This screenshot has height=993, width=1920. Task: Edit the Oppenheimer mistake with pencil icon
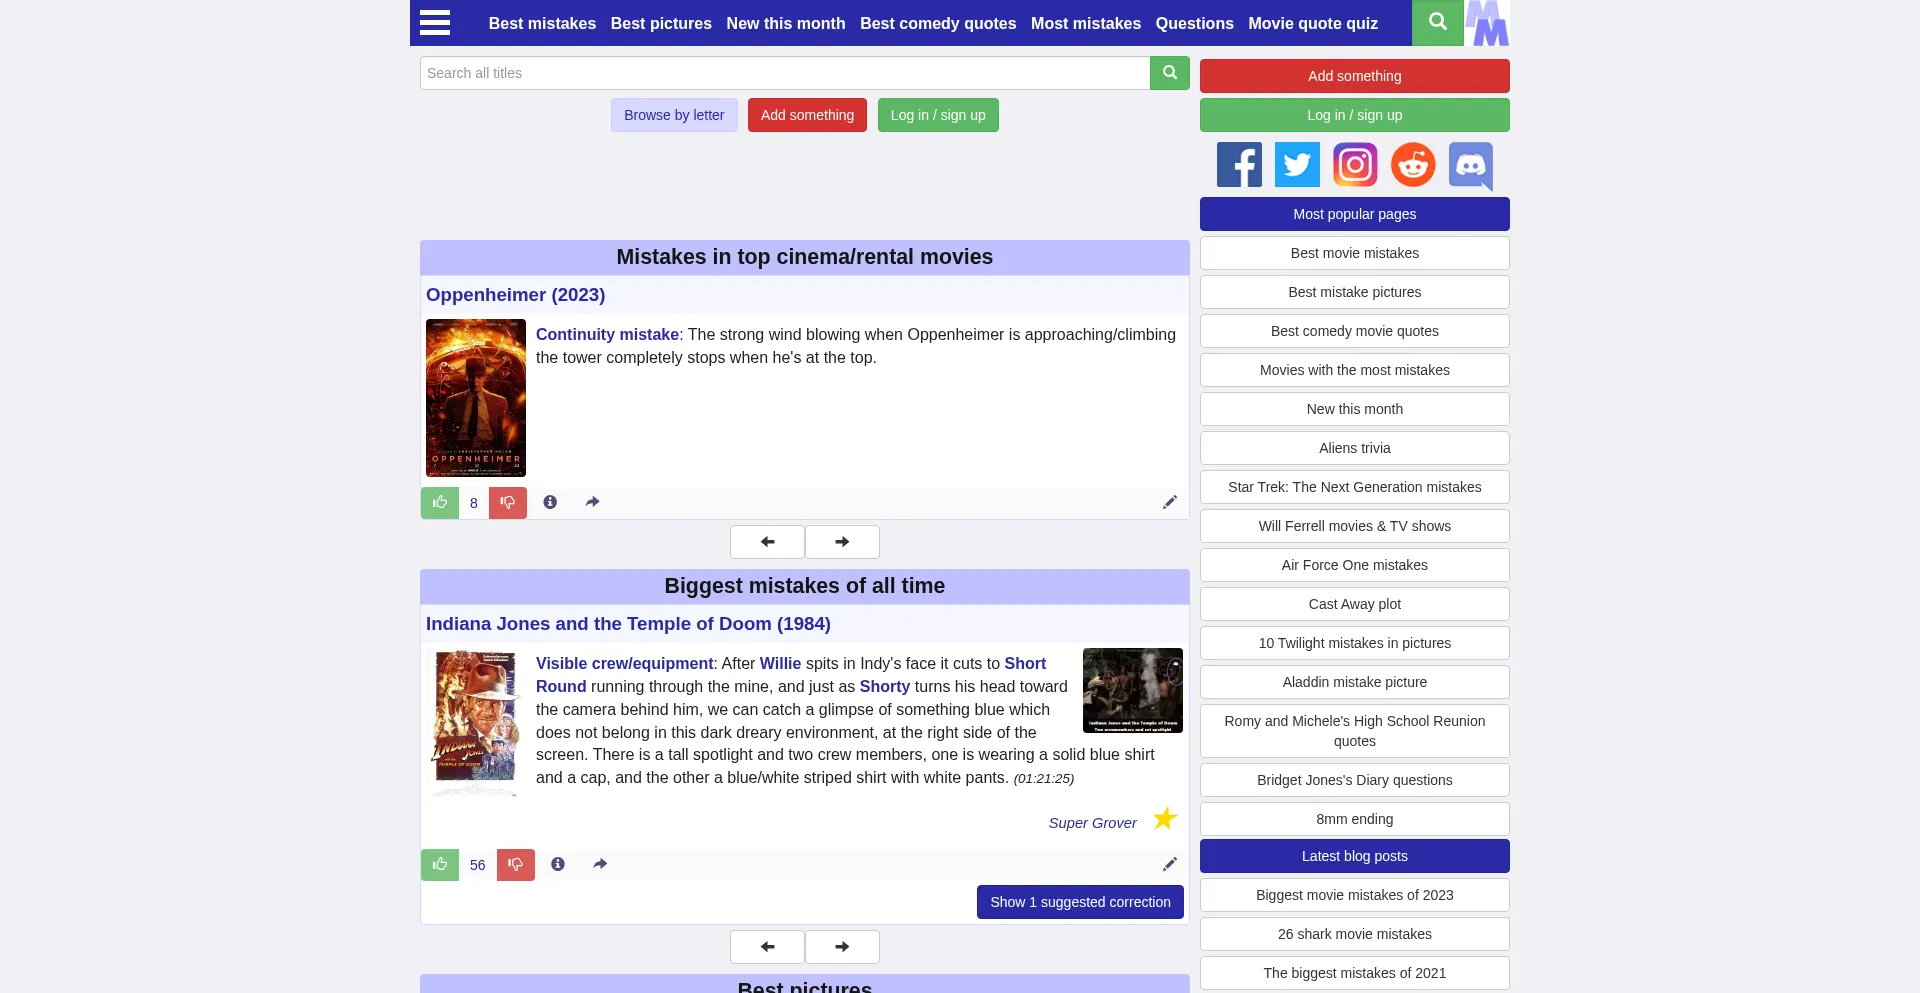click(x=1170, y=502)
